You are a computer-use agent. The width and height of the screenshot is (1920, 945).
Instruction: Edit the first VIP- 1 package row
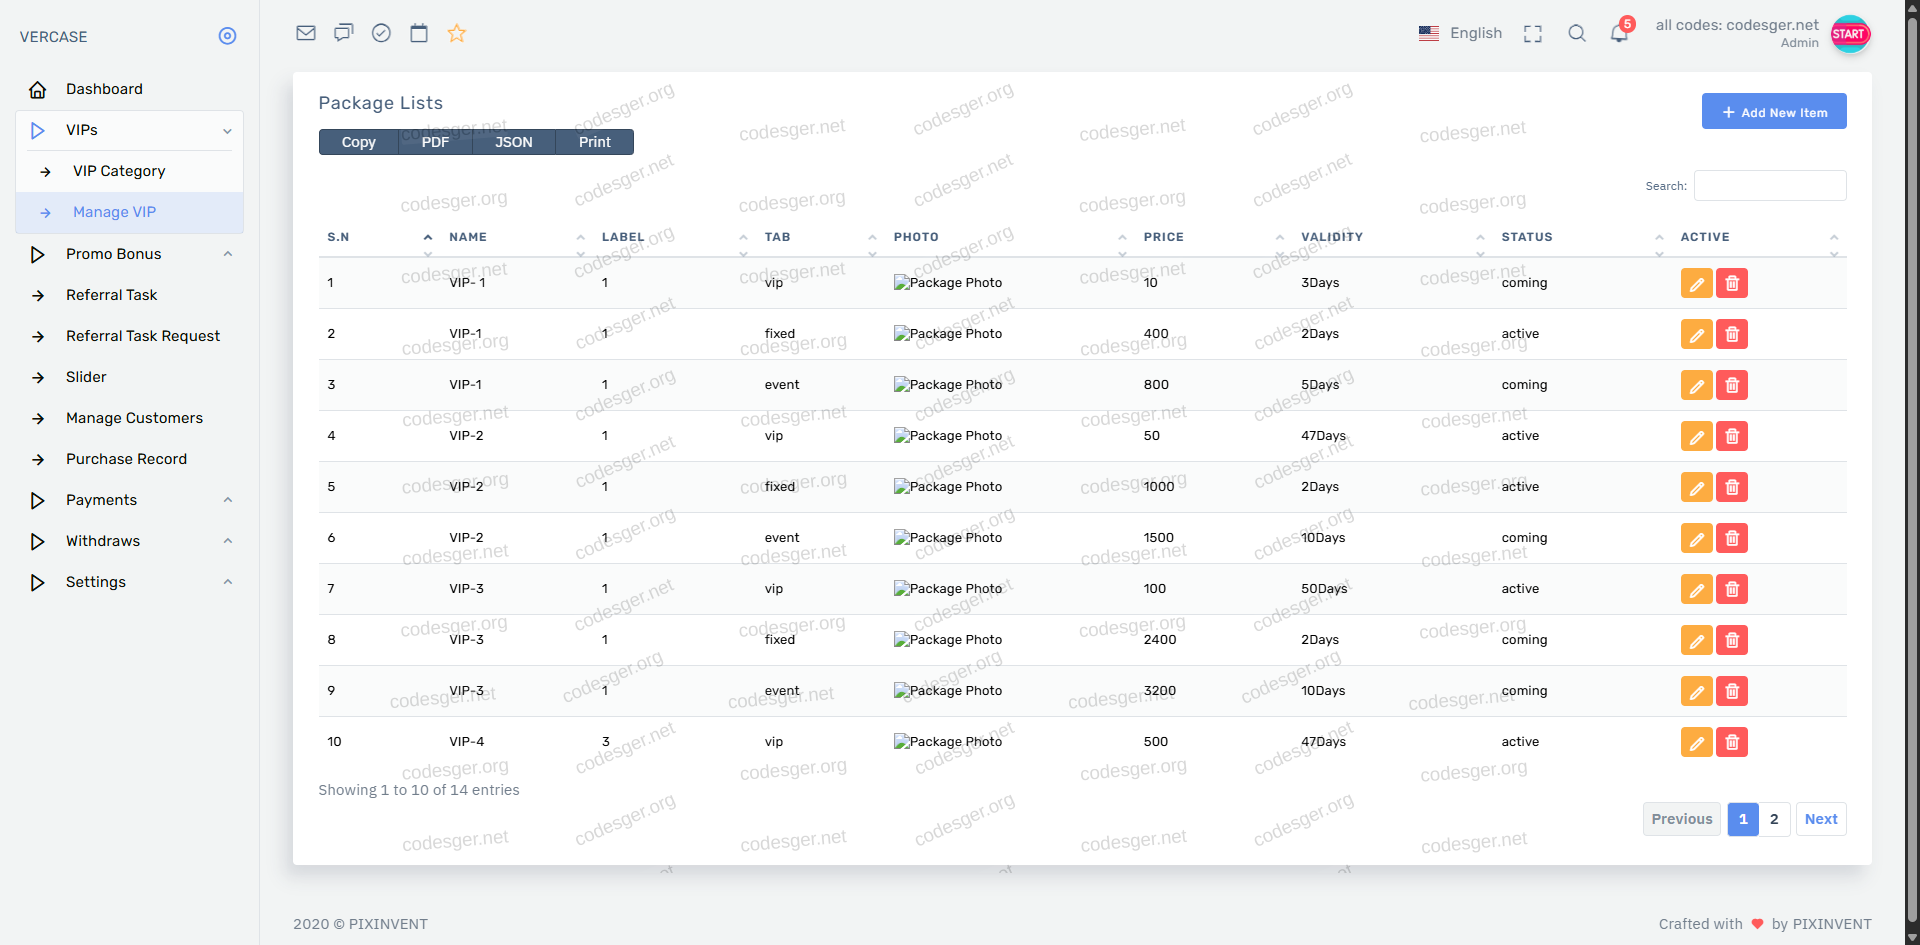coord(1696,284)
